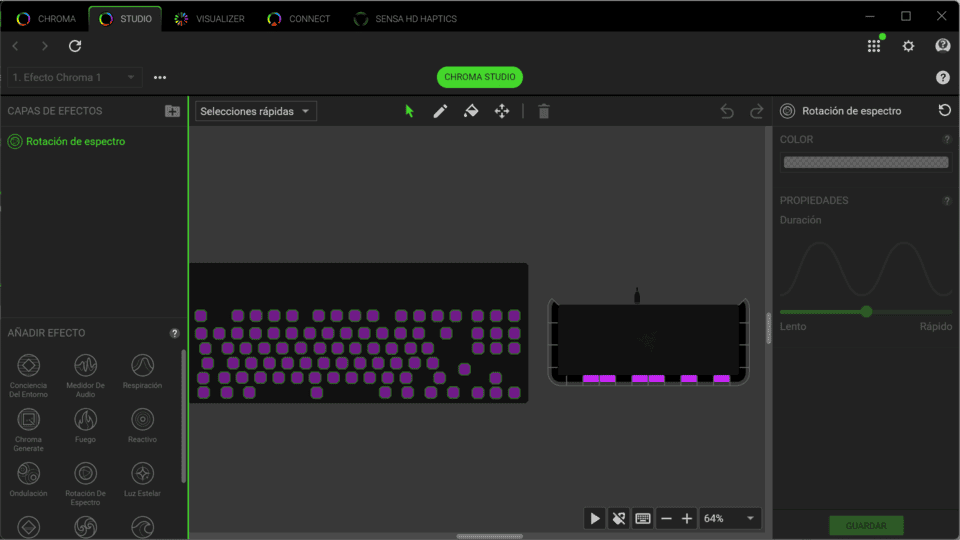Click the trash delete icon
The width and height of the screenshot is (960, 540).
click(544, 111)
